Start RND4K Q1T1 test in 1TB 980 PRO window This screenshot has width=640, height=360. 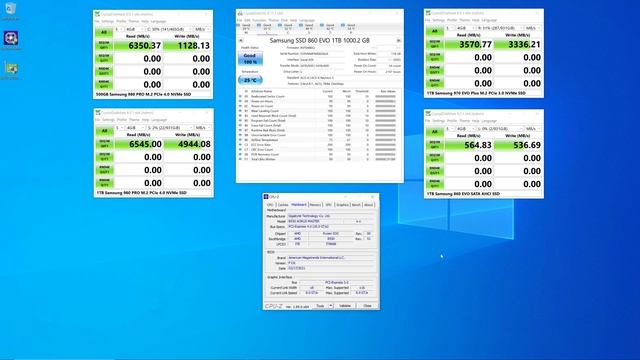(104, 183)
